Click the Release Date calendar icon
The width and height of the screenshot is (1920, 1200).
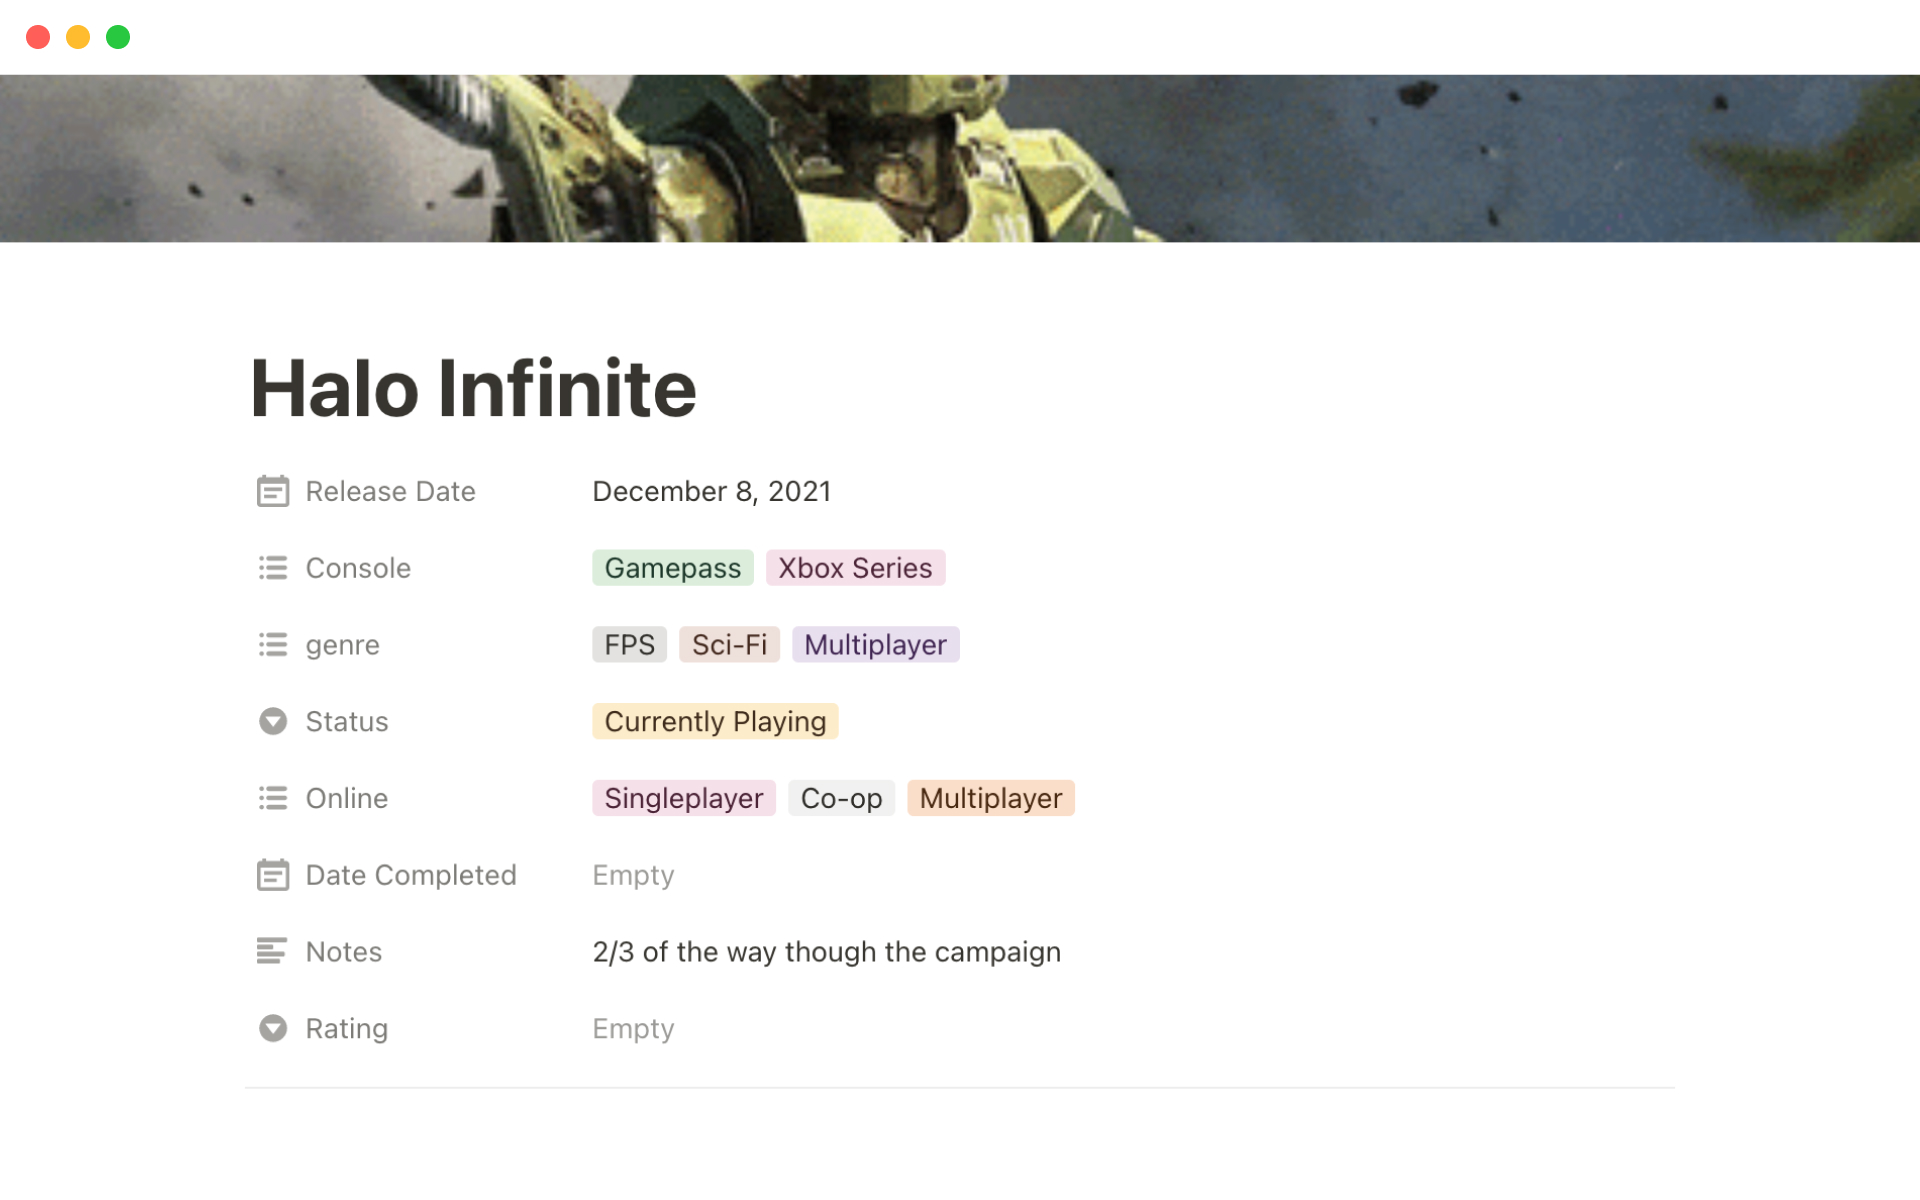click(x=272, y=491)
